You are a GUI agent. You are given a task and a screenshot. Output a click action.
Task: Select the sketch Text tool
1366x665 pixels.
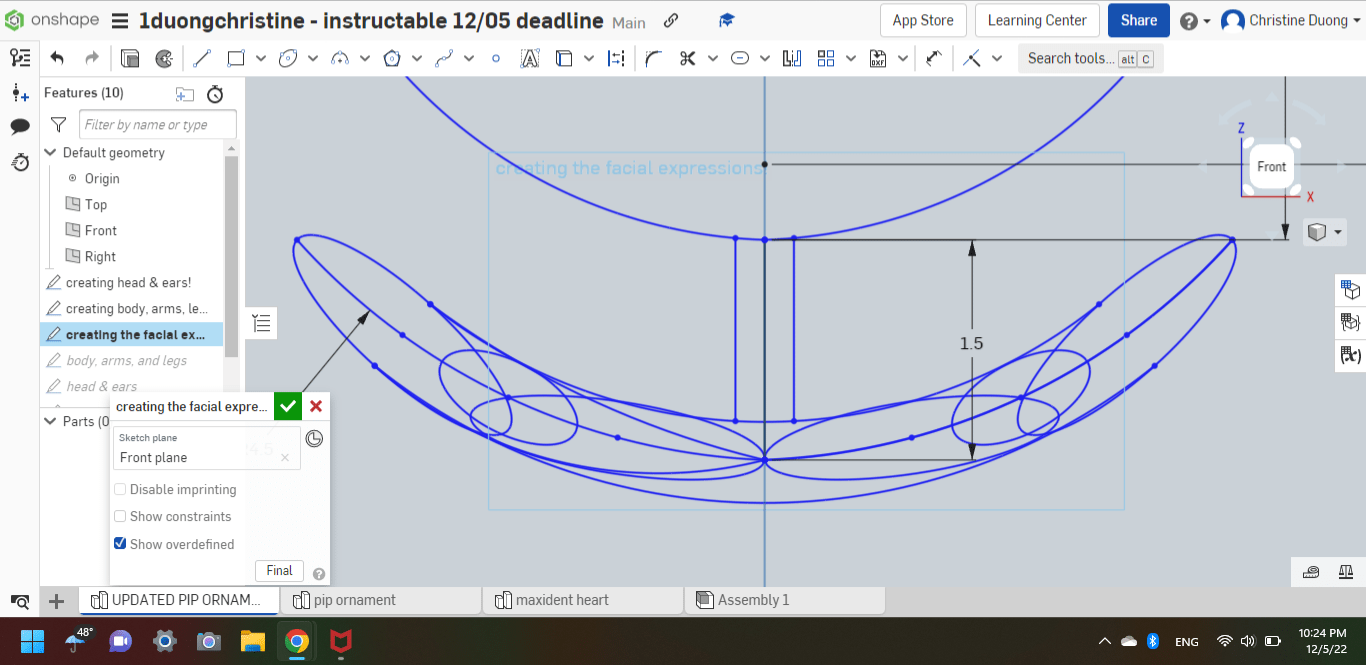530,58
